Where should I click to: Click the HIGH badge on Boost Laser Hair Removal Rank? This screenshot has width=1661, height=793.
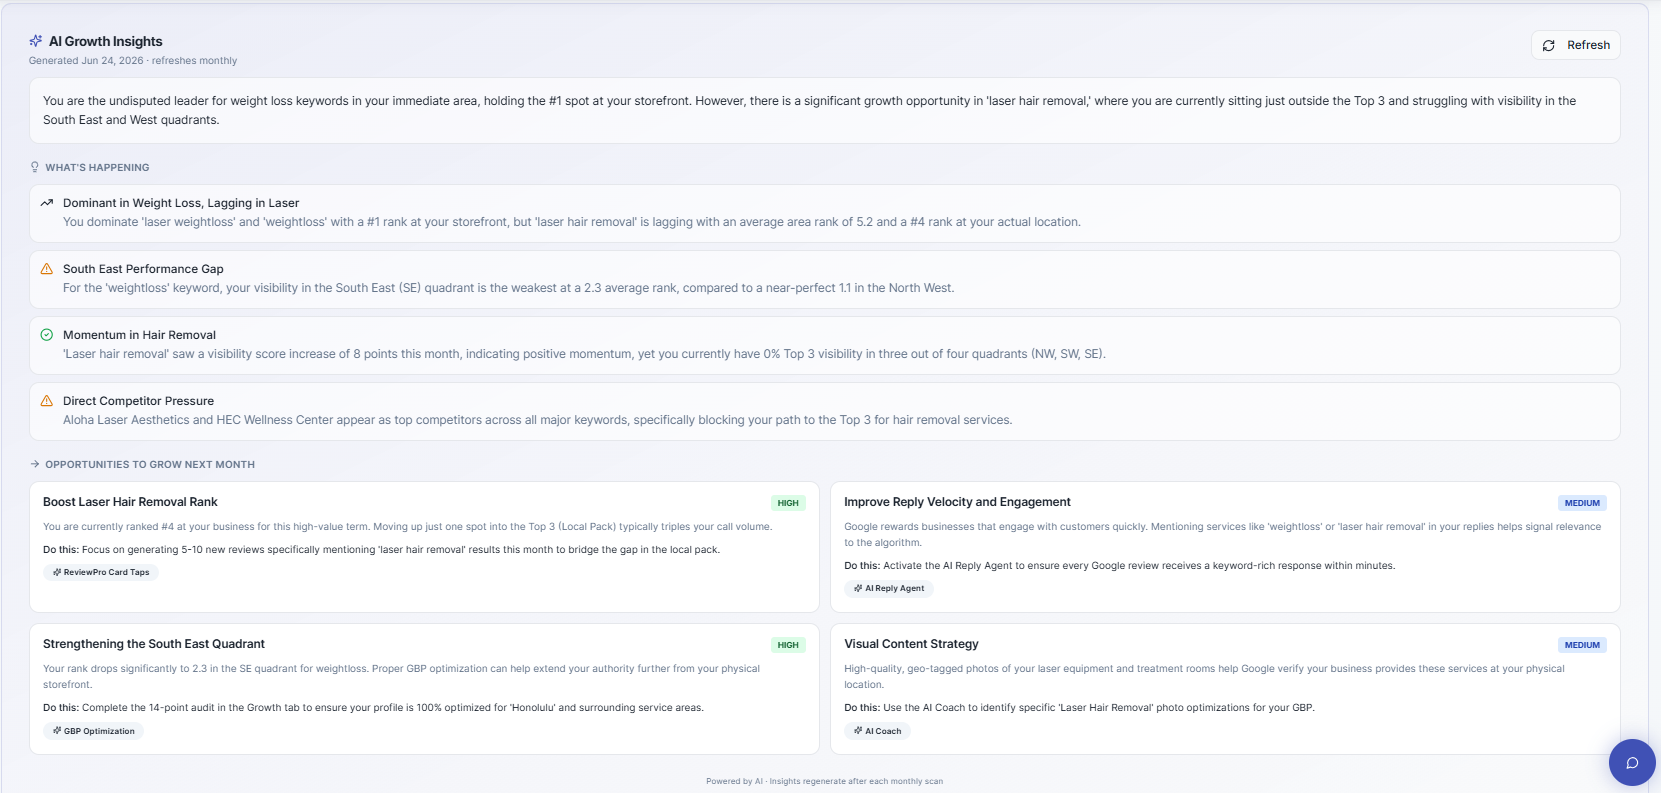click(x=788, y=503)
